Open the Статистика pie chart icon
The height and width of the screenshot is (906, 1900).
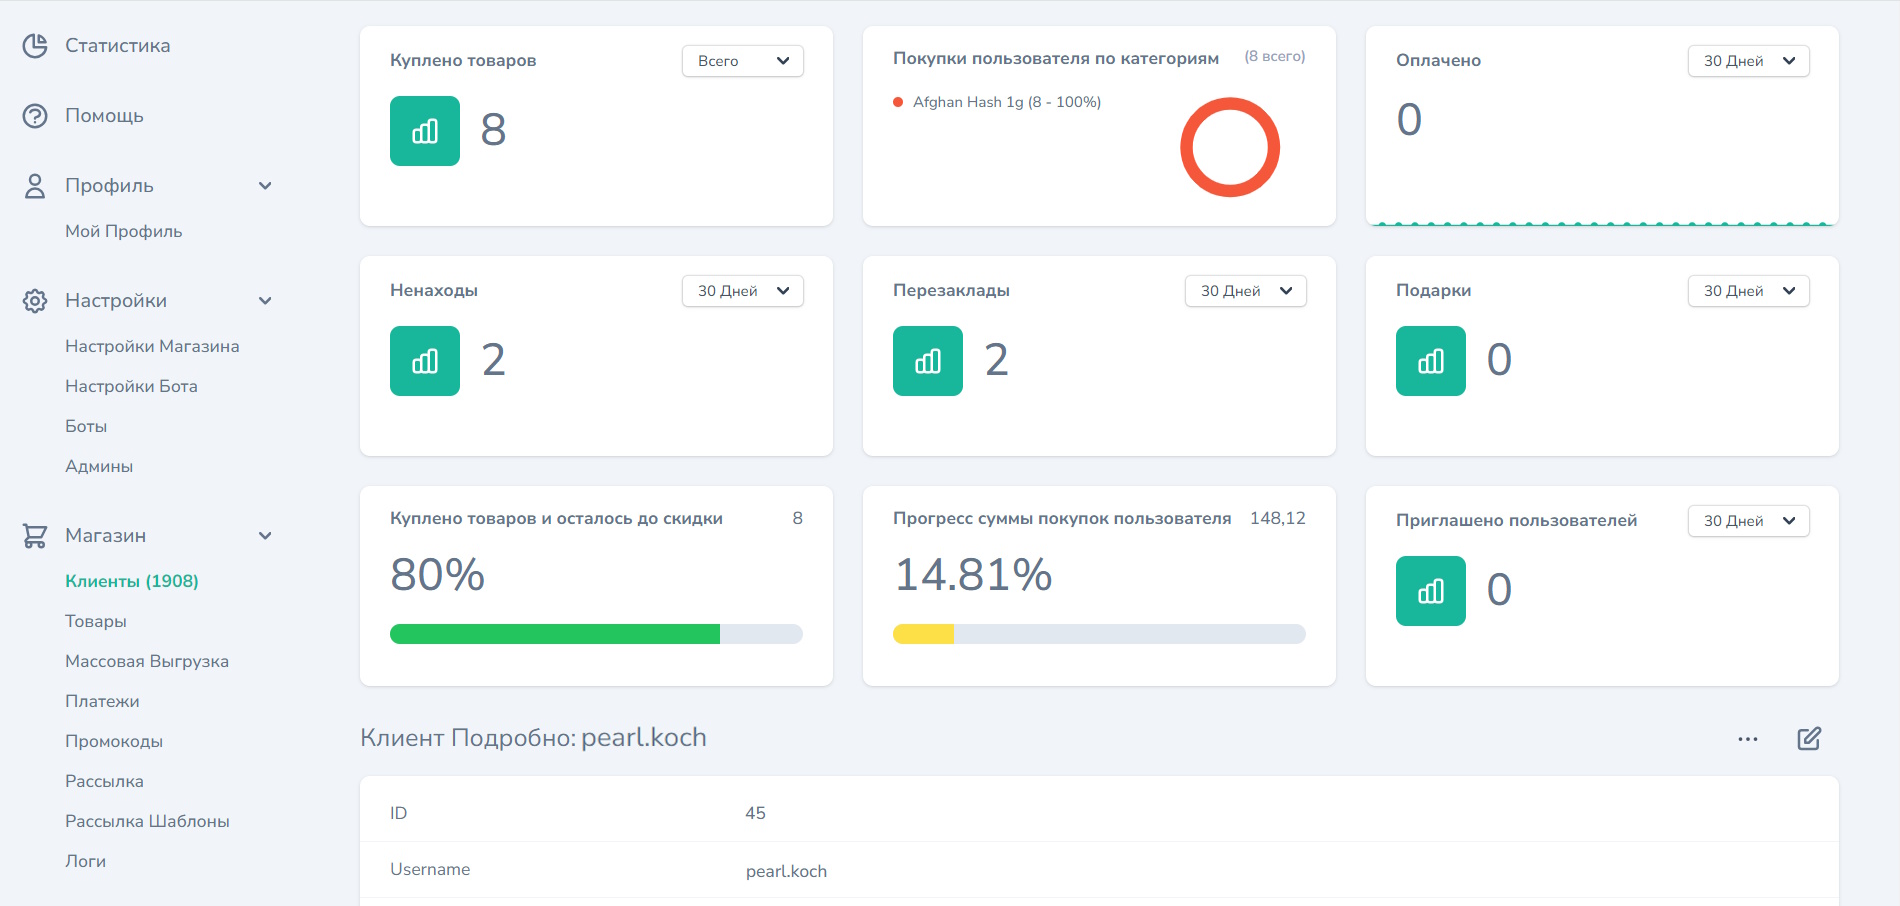point(35,46)
